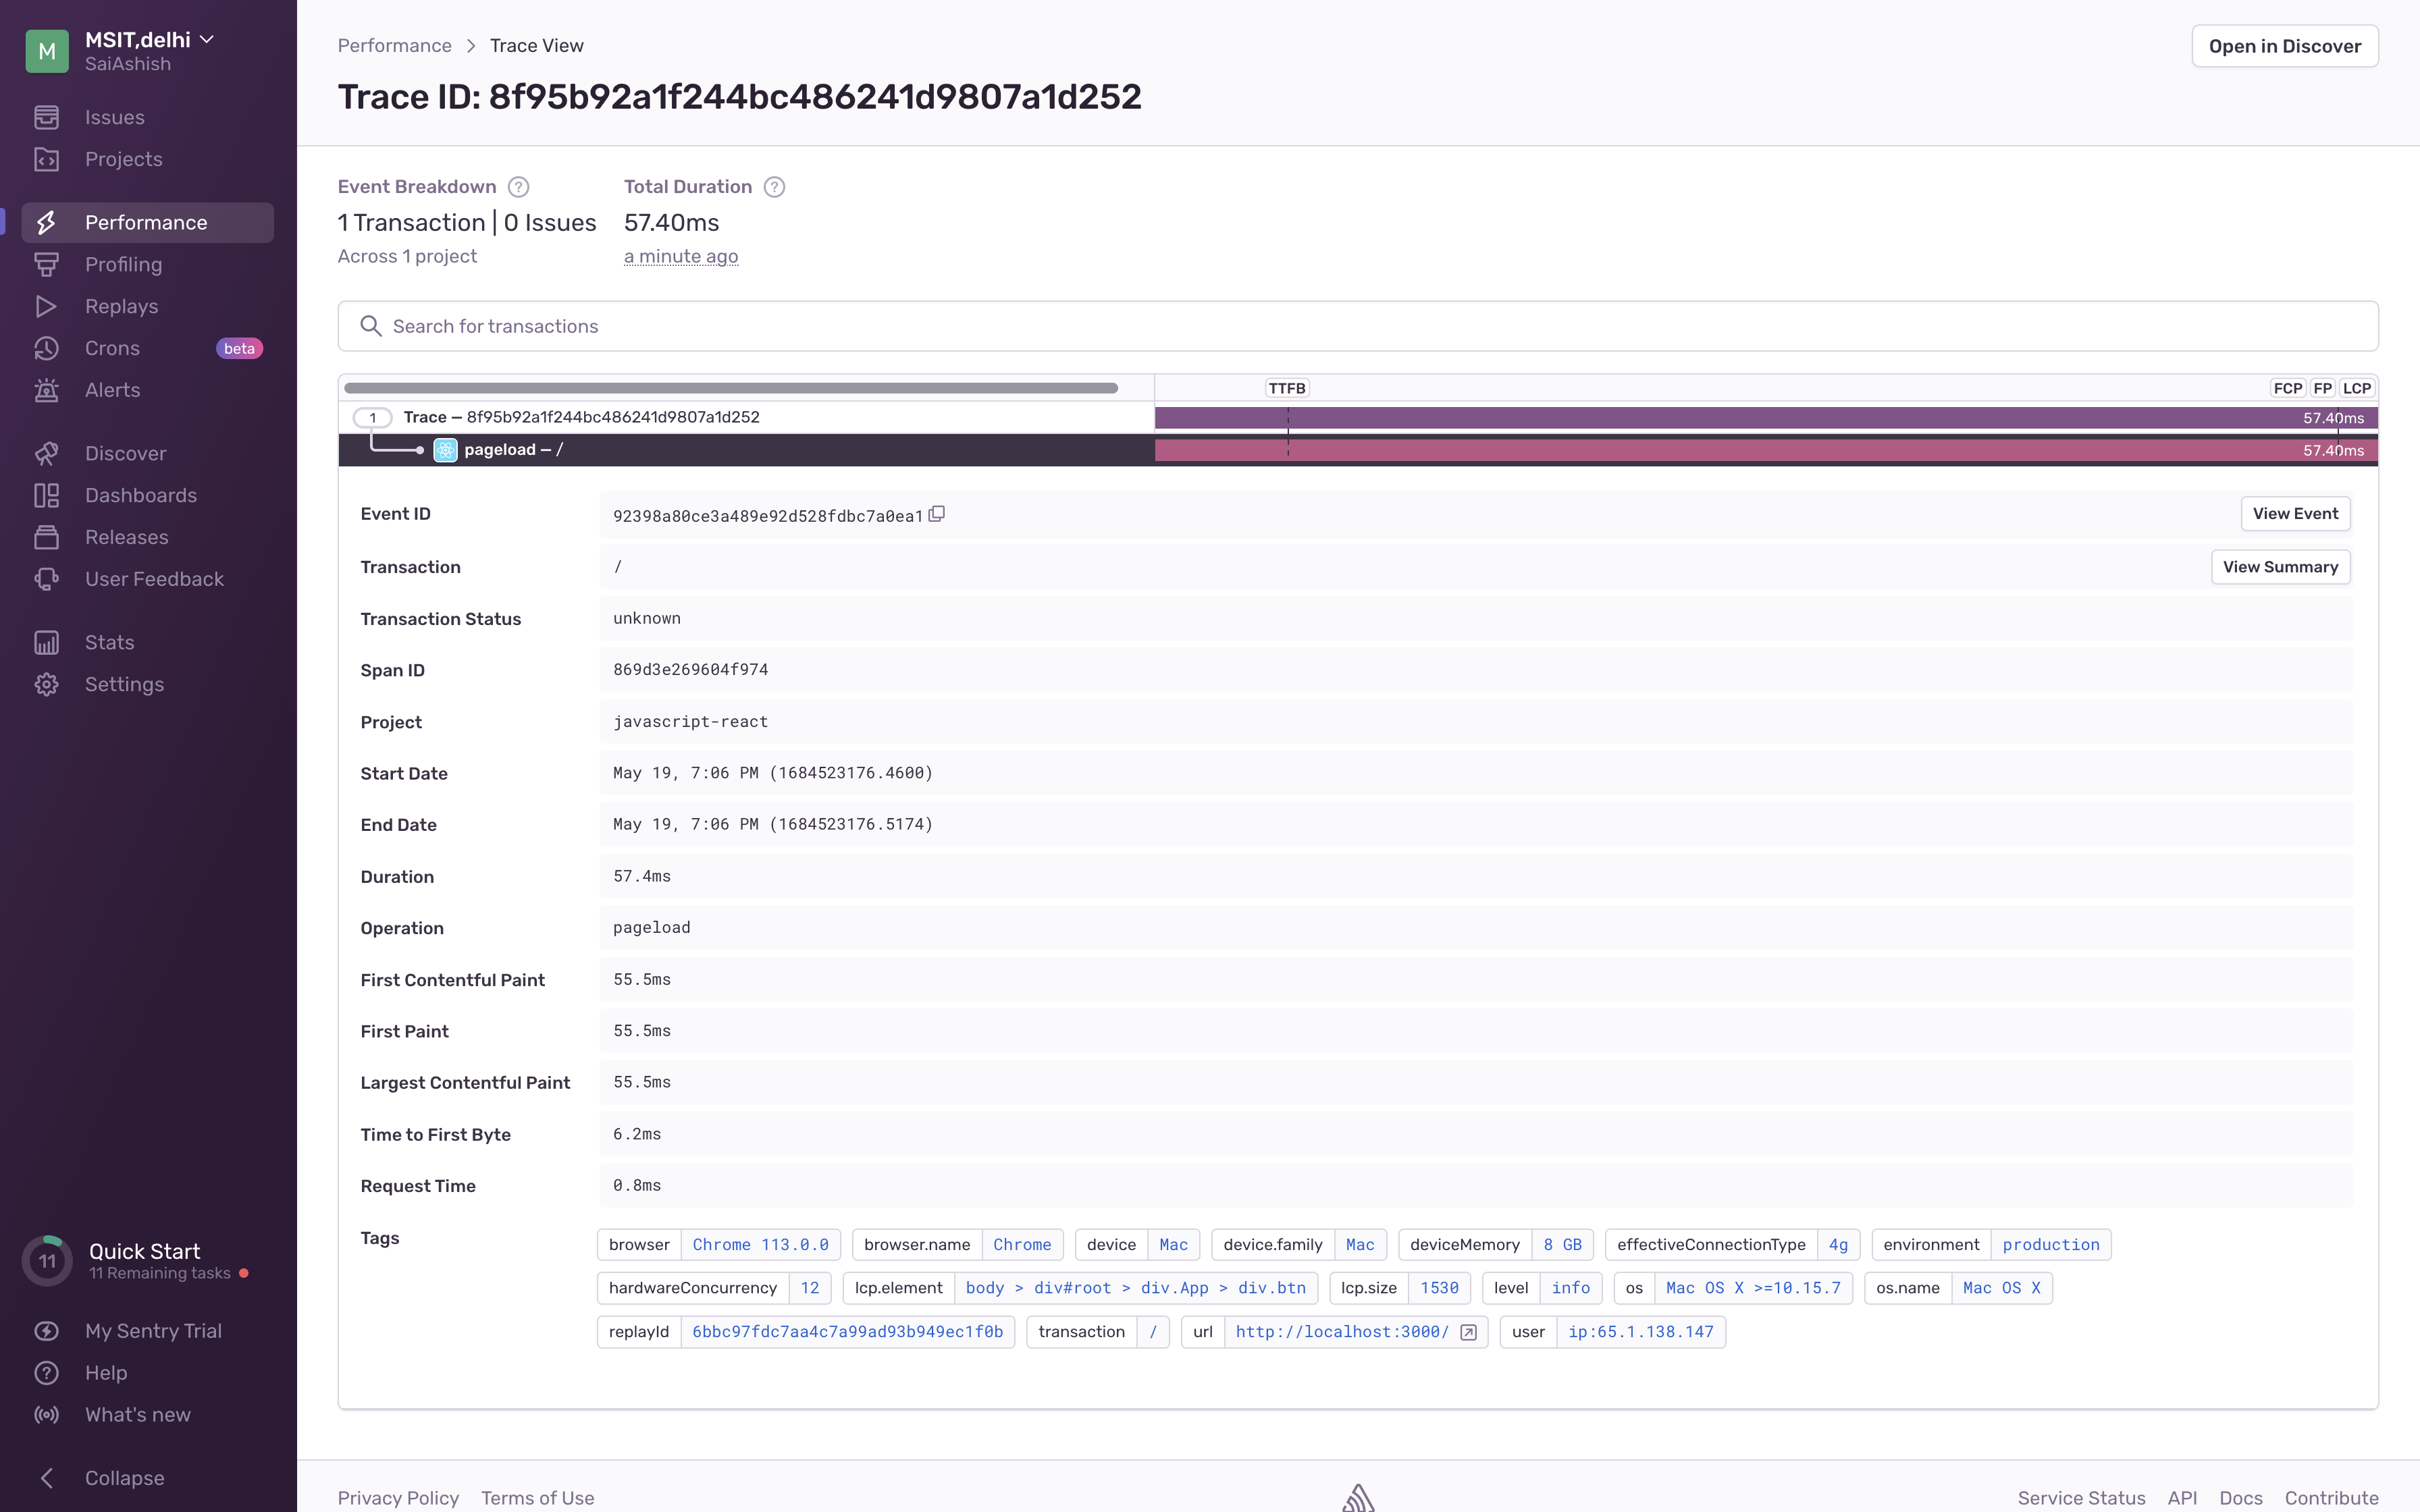Click the Replays sidebar icon

[x=47, y=306]
